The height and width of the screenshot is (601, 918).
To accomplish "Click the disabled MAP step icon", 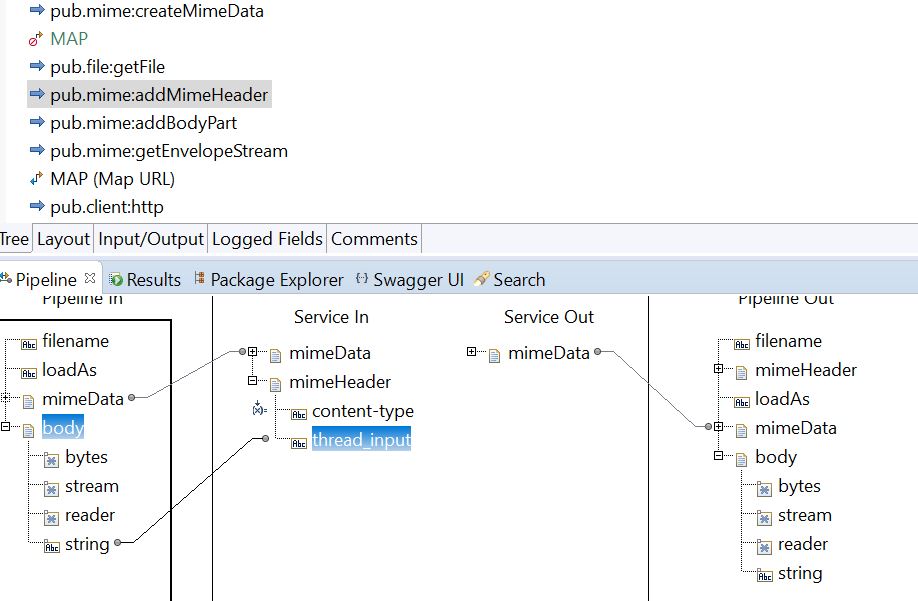I will [x=36, y=39].
